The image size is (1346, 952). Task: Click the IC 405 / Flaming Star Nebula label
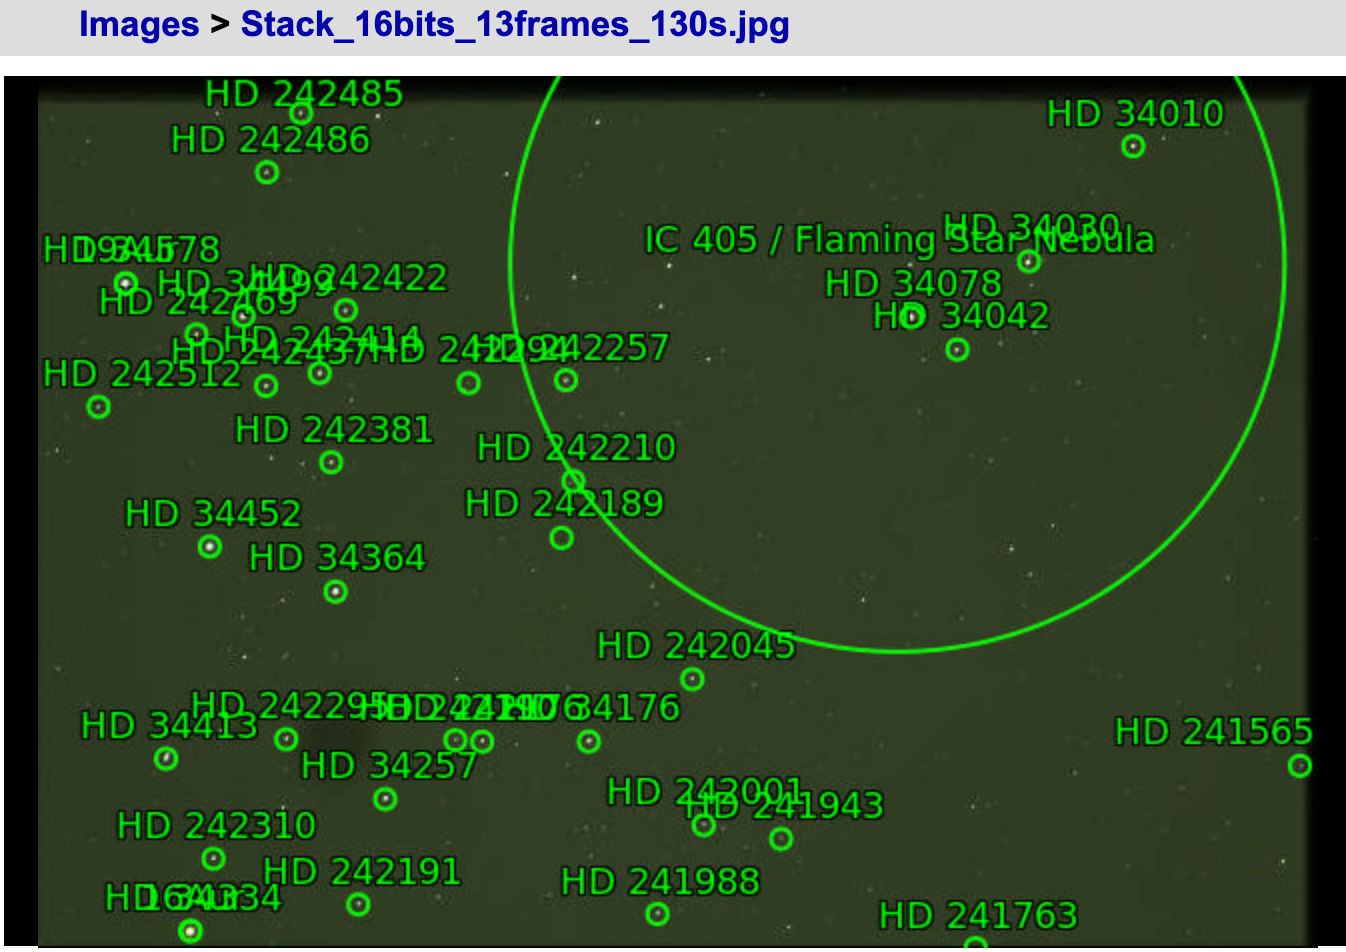(899, 240)
